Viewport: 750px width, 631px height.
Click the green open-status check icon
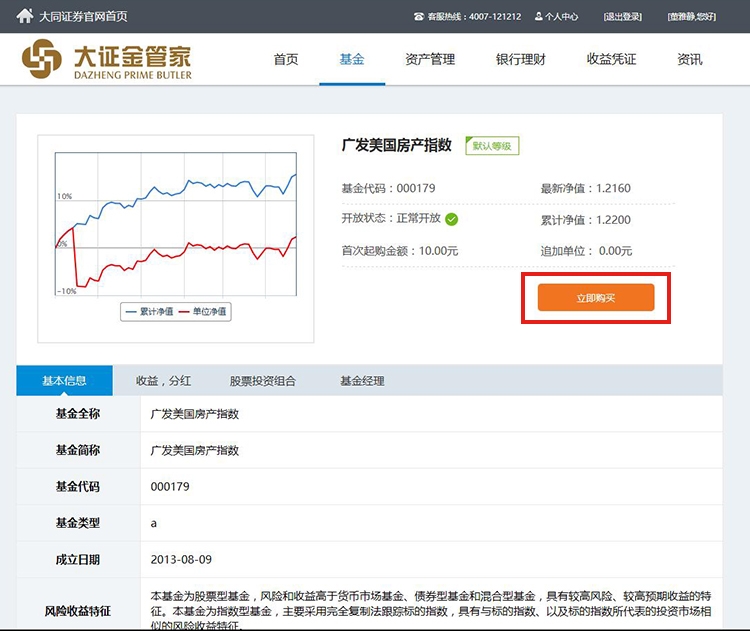(452, 219)
